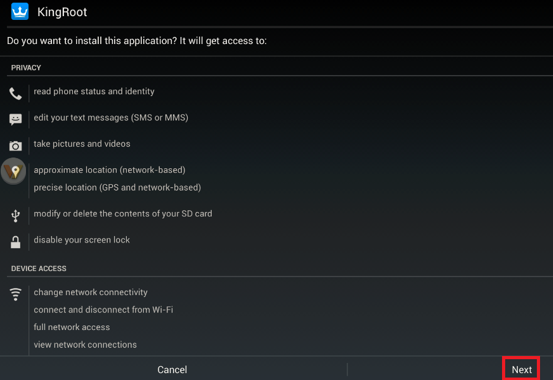Click the Next button
The width and height of the screenshot is (553, 380).
pos(521,369)
